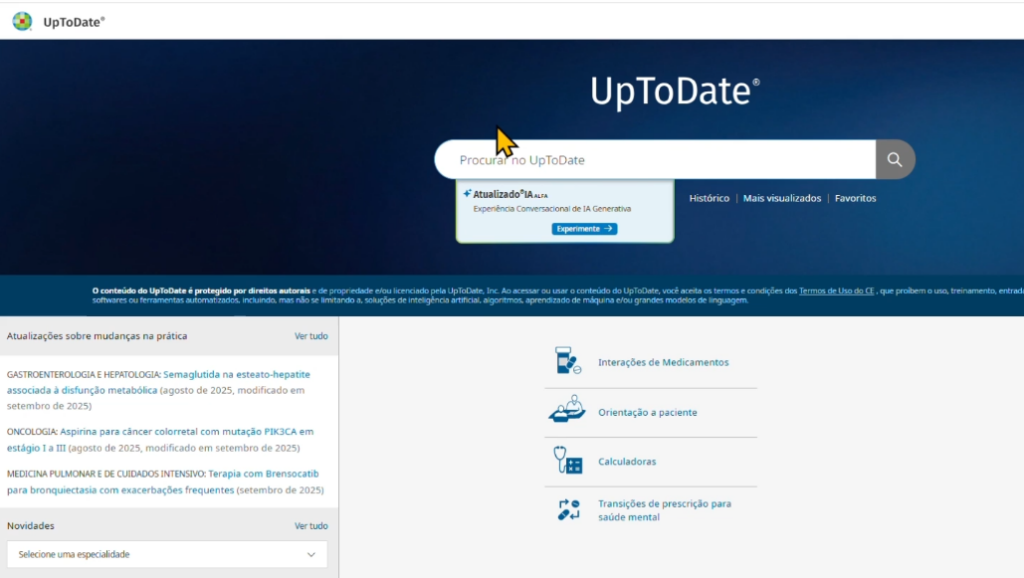Click Ver tudo next to Novidades
The image size is (1024, 578).
pyautogui.click(x=311, y=526)
